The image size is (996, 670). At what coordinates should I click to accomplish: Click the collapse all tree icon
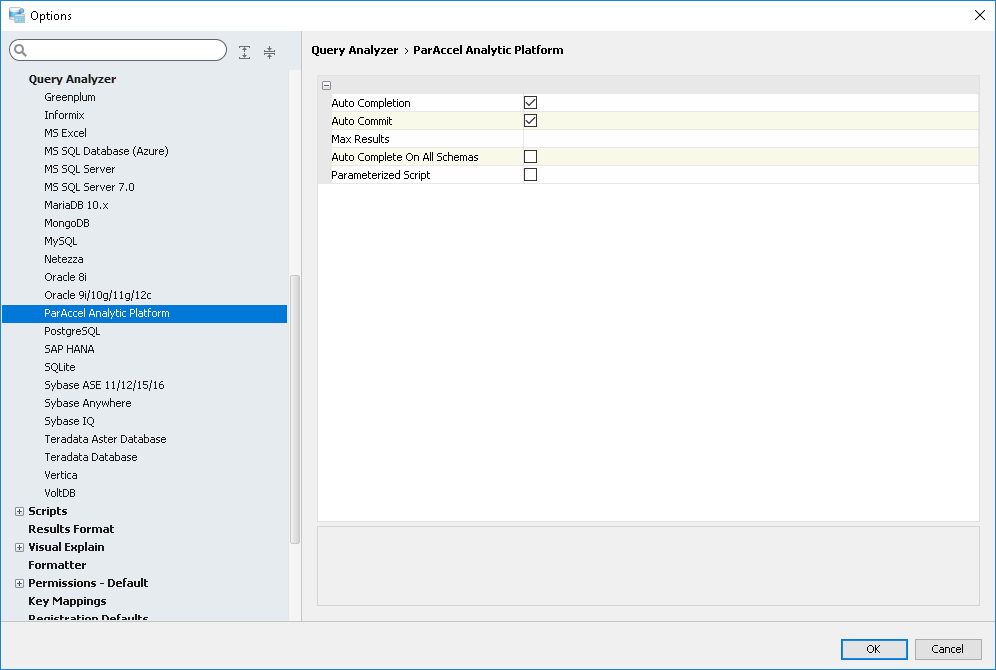(x=269, y=52)
